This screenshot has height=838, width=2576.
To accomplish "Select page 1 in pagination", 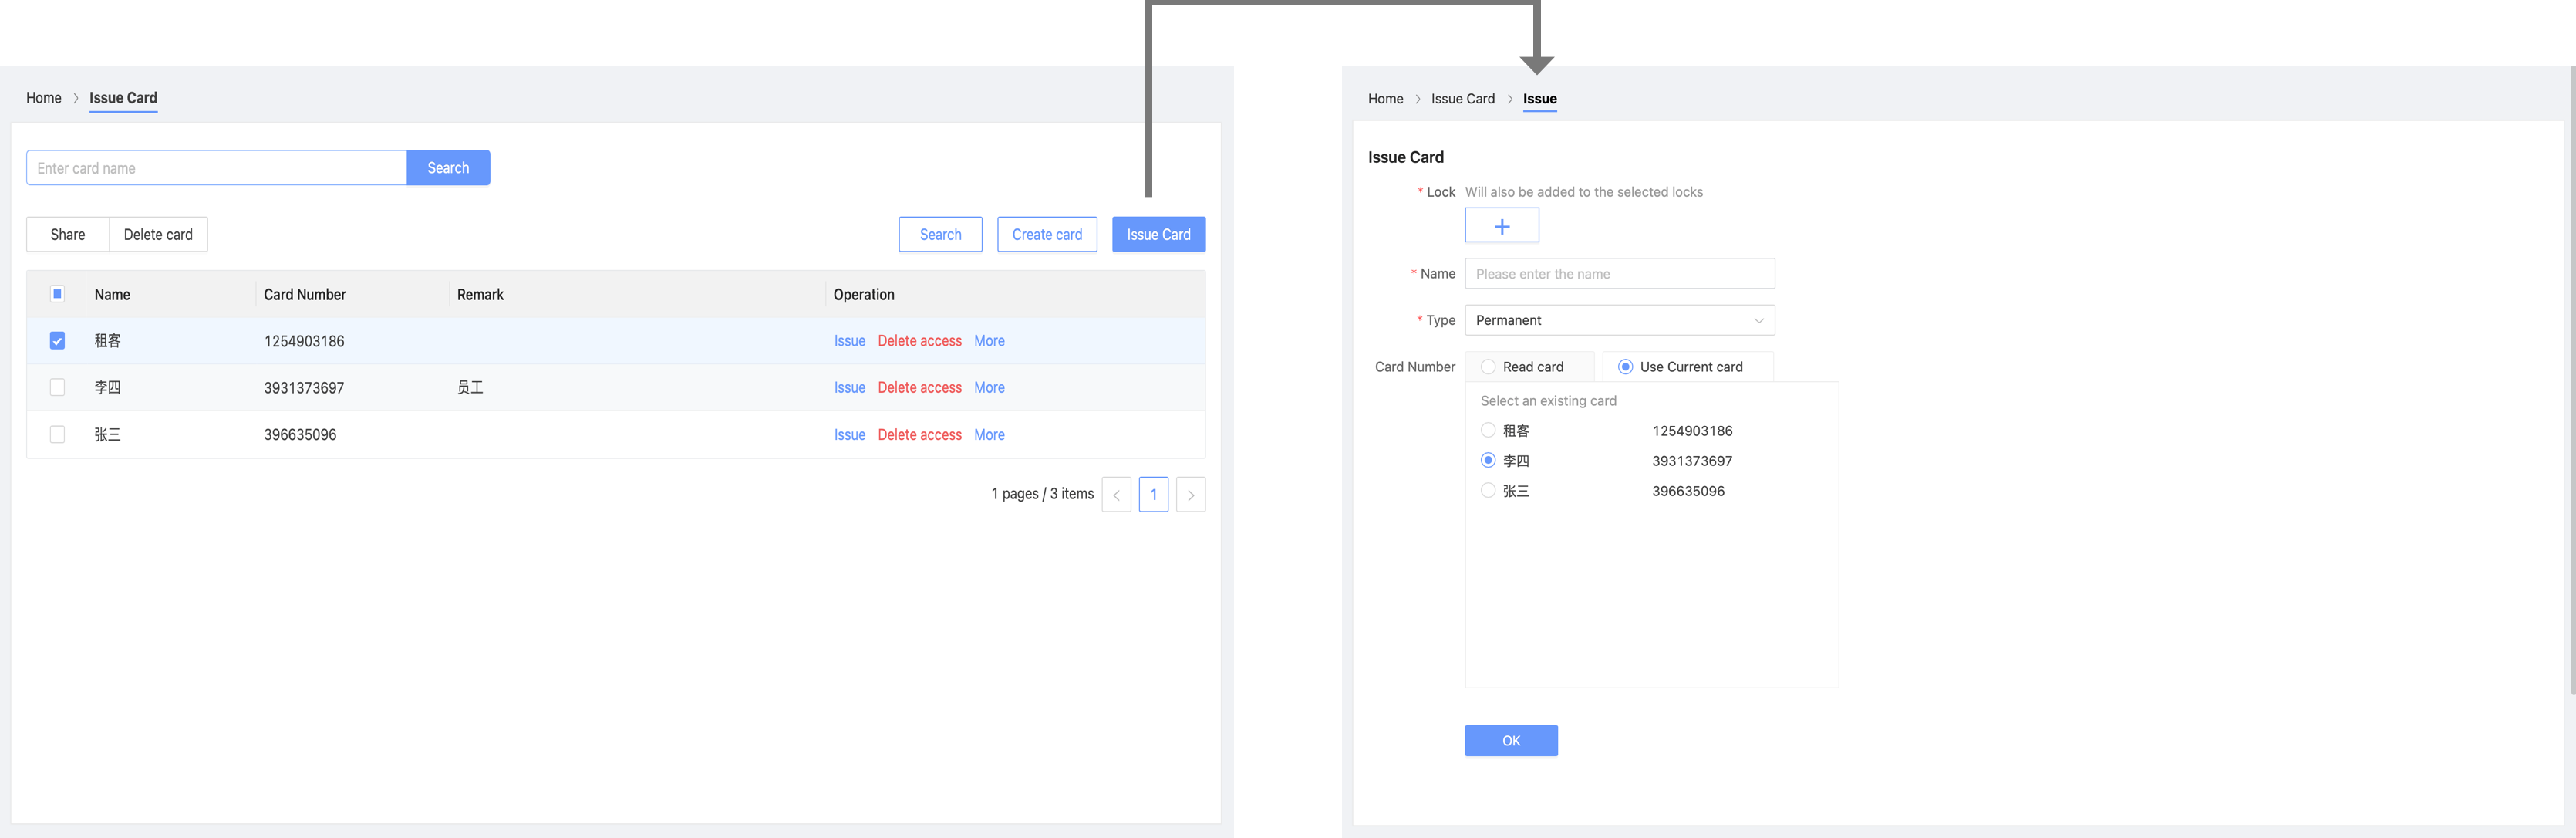I will pyautogui.click(x=1153, y=495).
